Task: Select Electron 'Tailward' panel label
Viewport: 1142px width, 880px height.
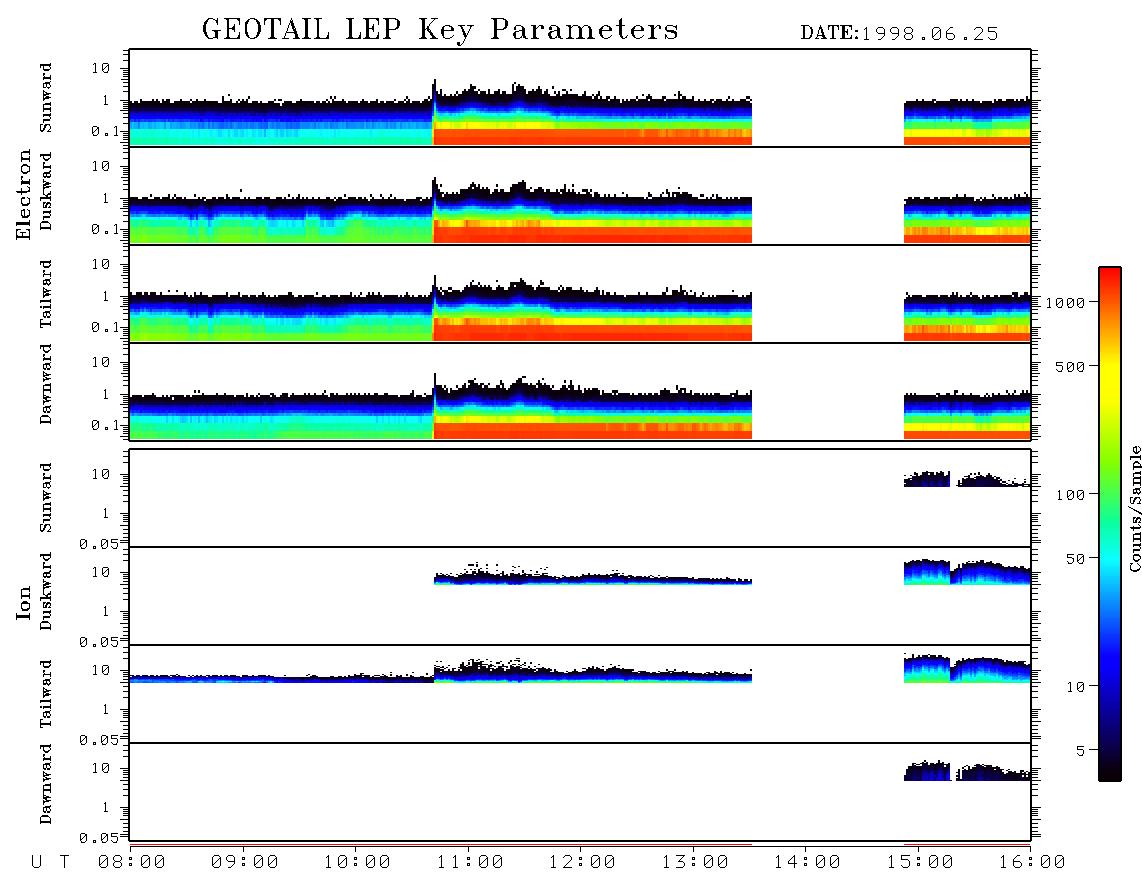Action: [46, 294]
